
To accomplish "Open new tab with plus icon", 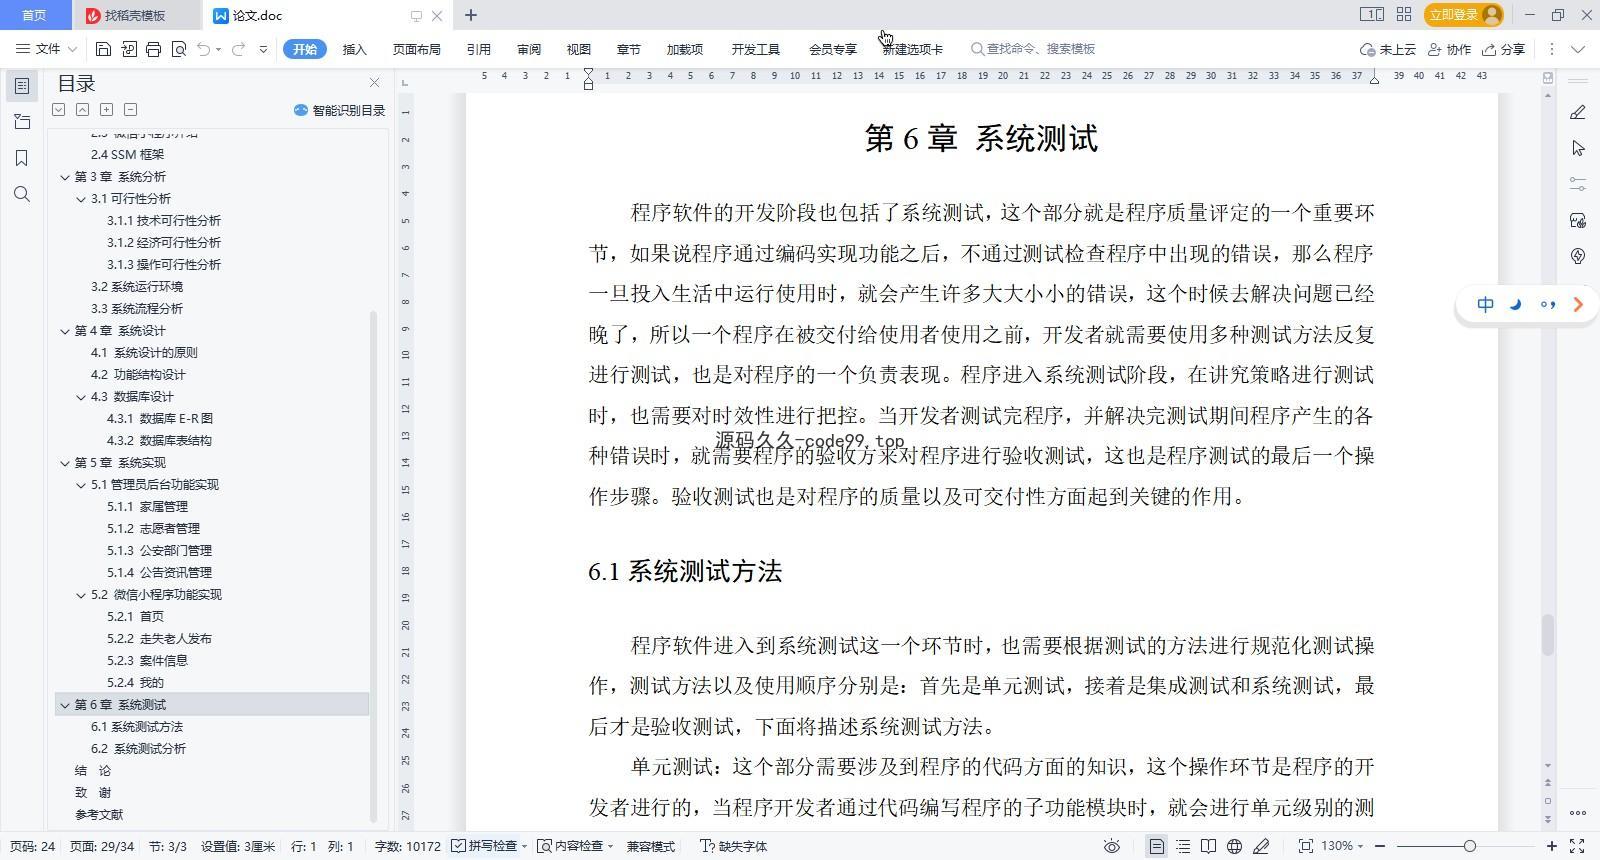I will click(x=471, y=15).
